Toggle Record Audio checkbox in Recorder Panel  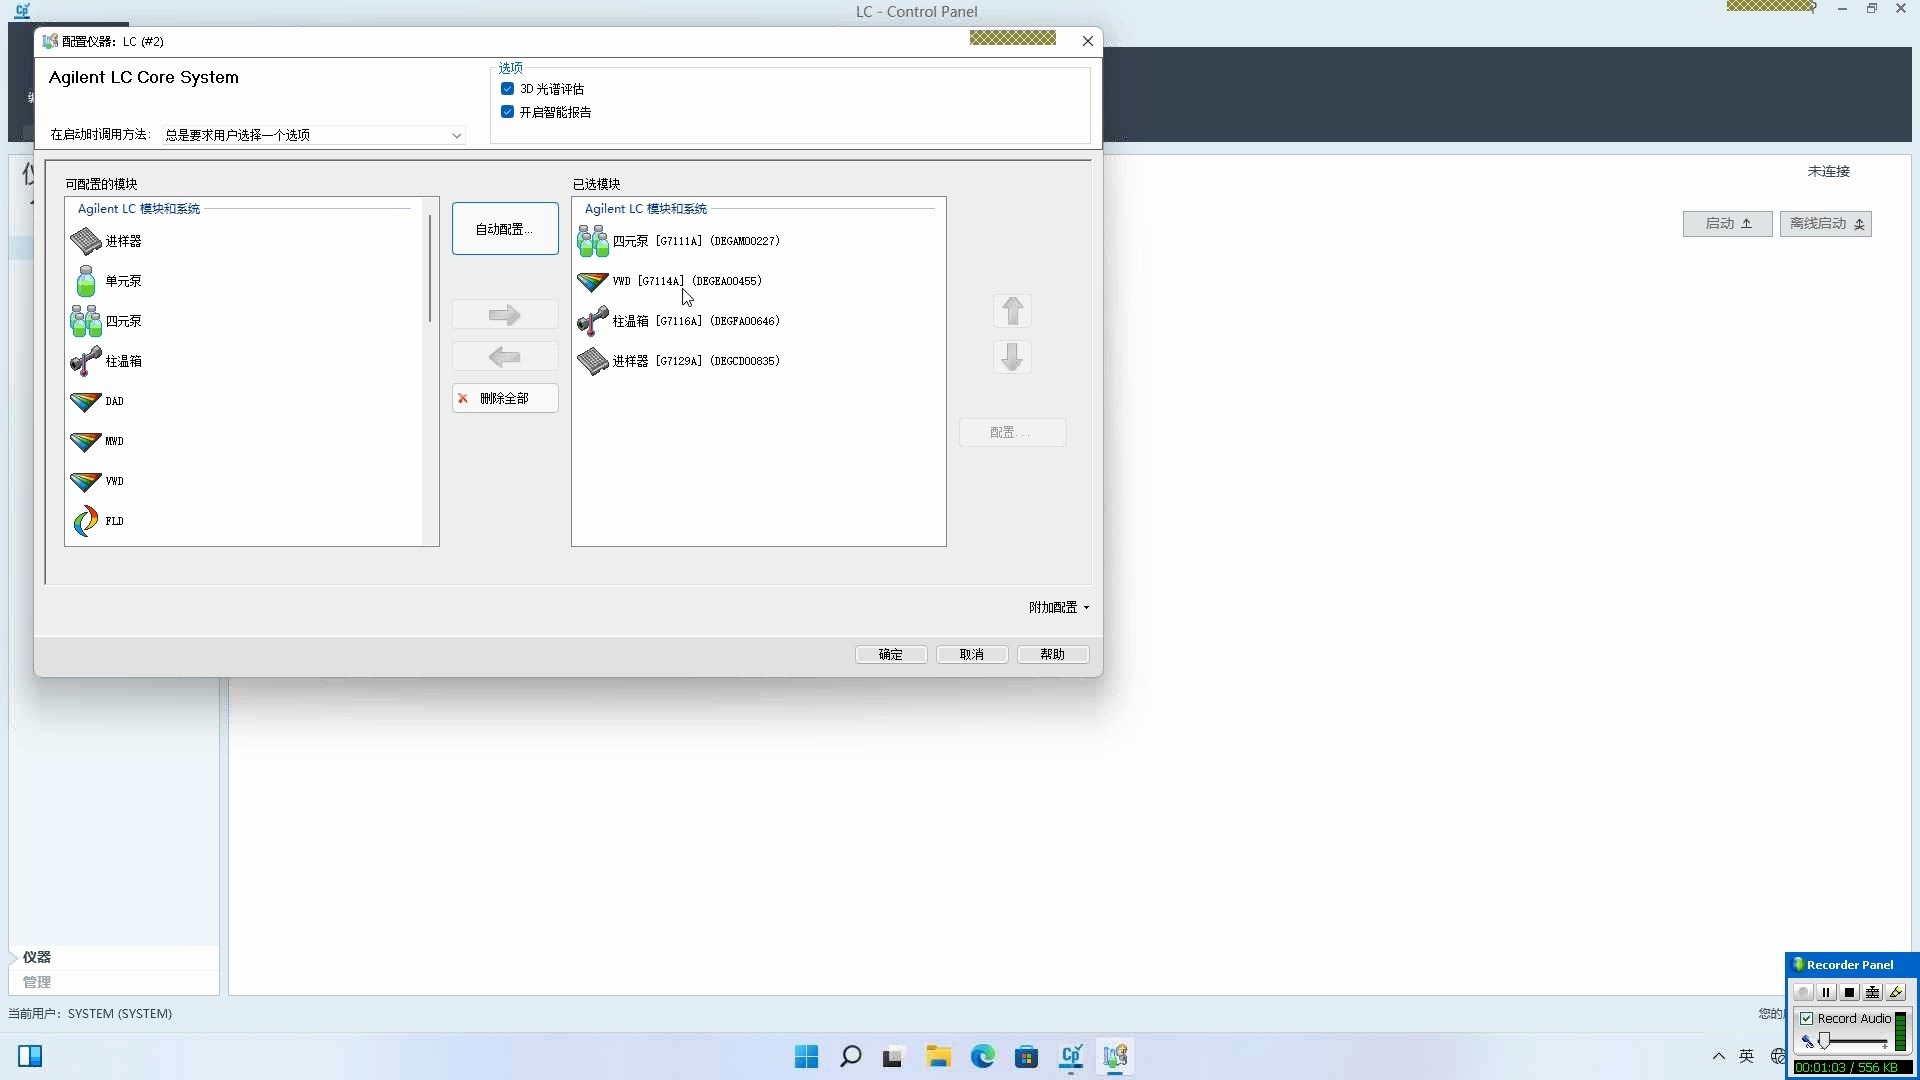[1807, 1018]
